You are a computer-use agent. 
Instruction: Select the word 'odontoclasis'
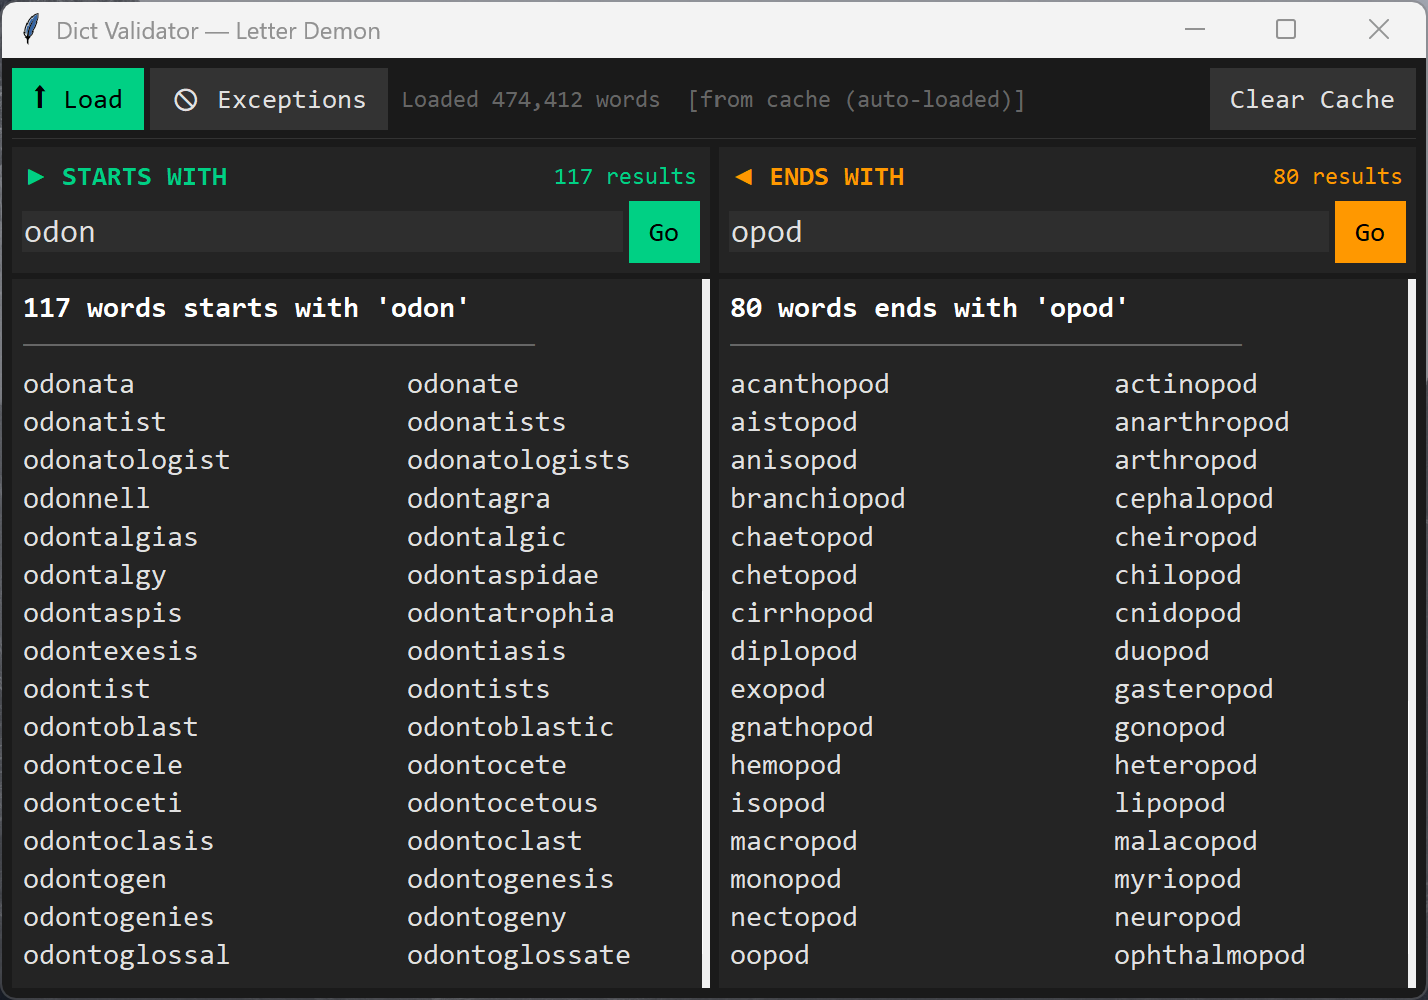(119, 840)
